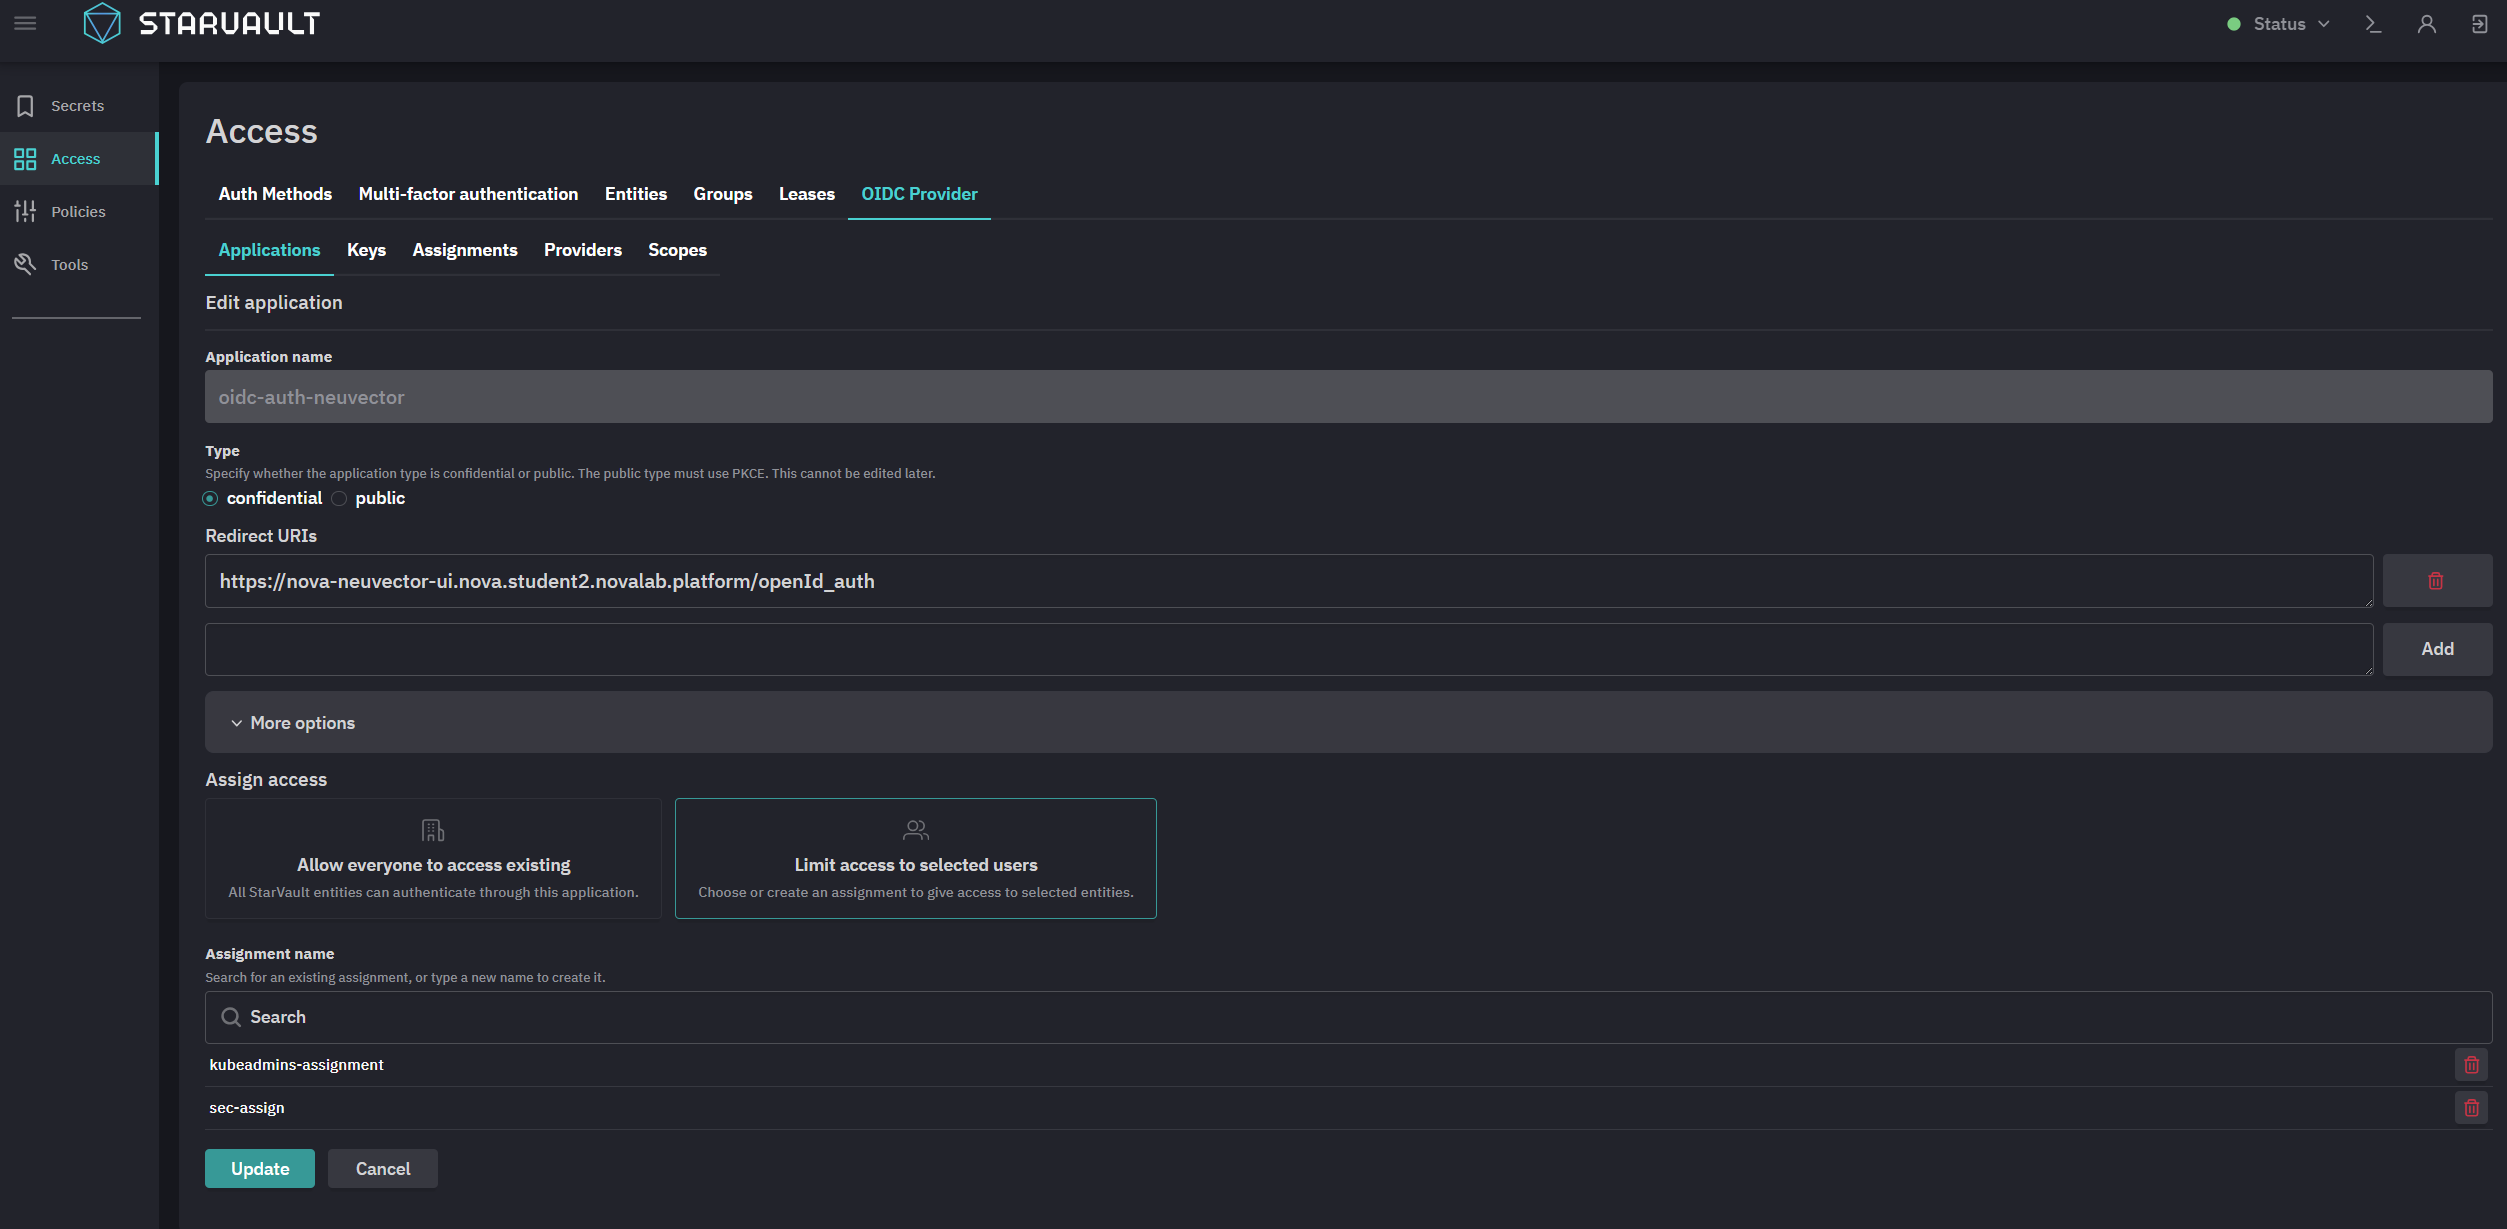This screenshot has height=1229, width=2507.
Task: Open the Providers sub-tab
Action: (x=583, y=250)
